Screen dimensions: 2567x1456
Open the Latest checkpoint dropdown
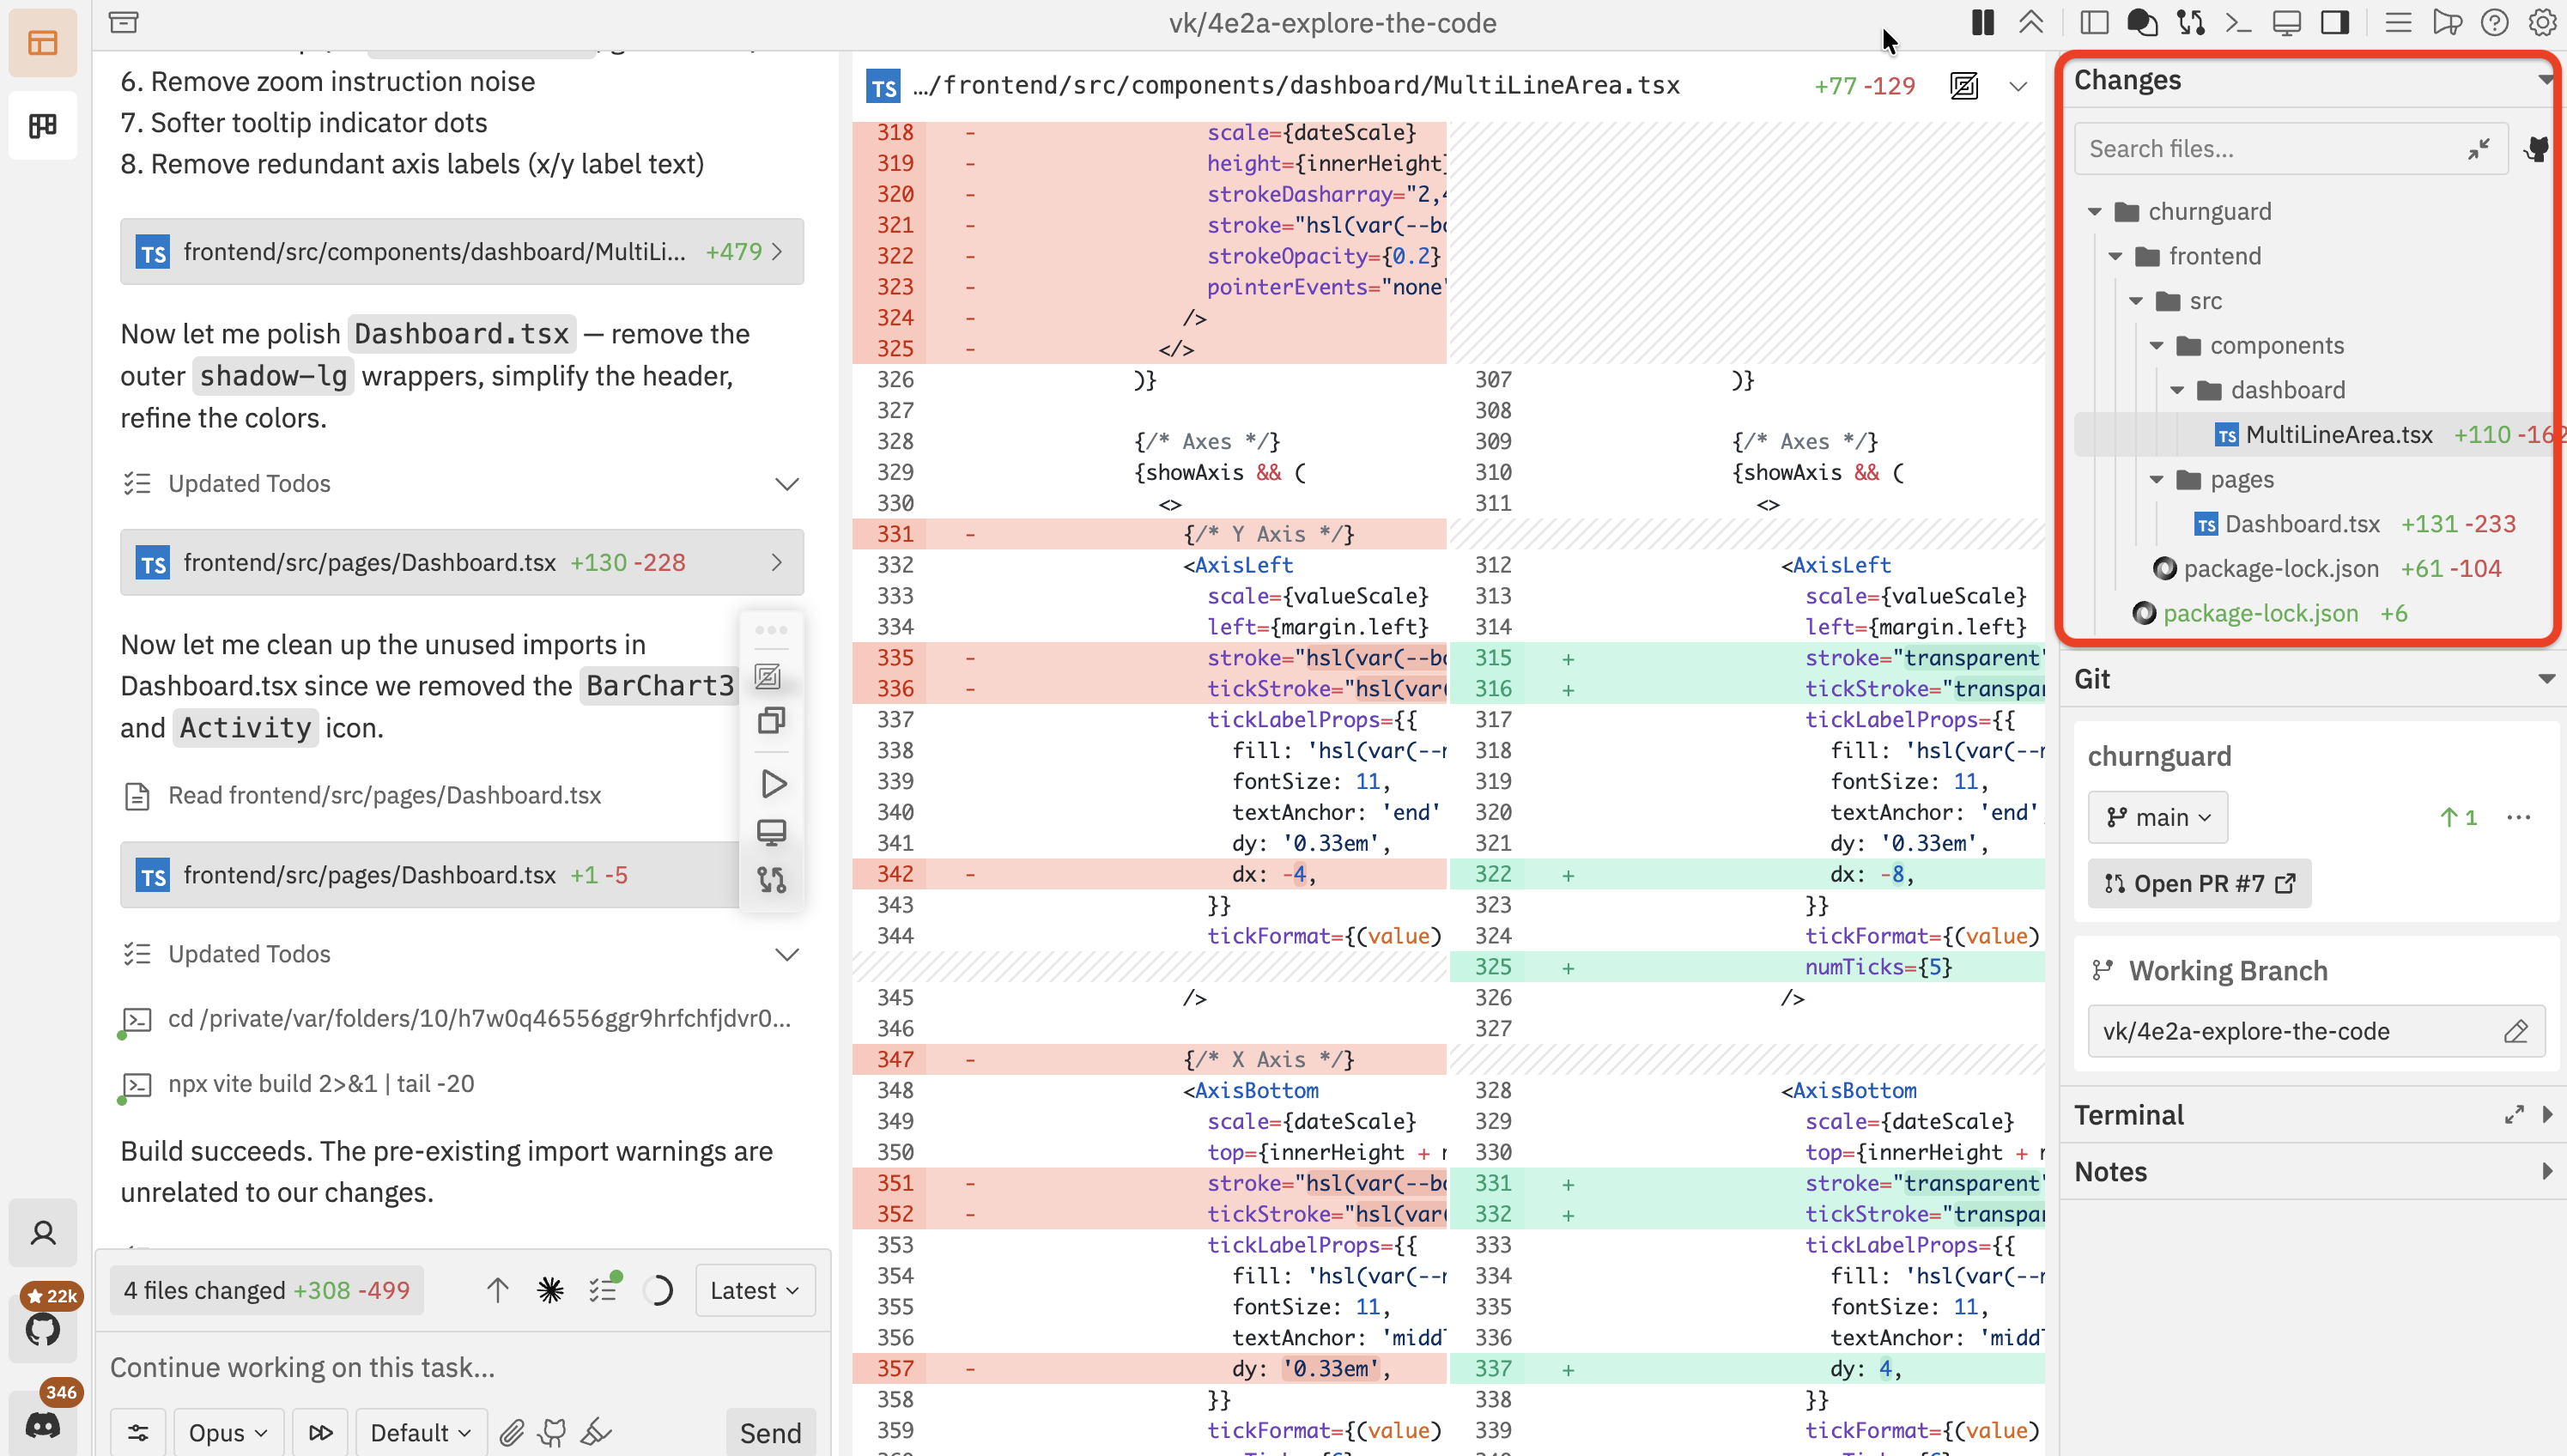[755, 1290]
